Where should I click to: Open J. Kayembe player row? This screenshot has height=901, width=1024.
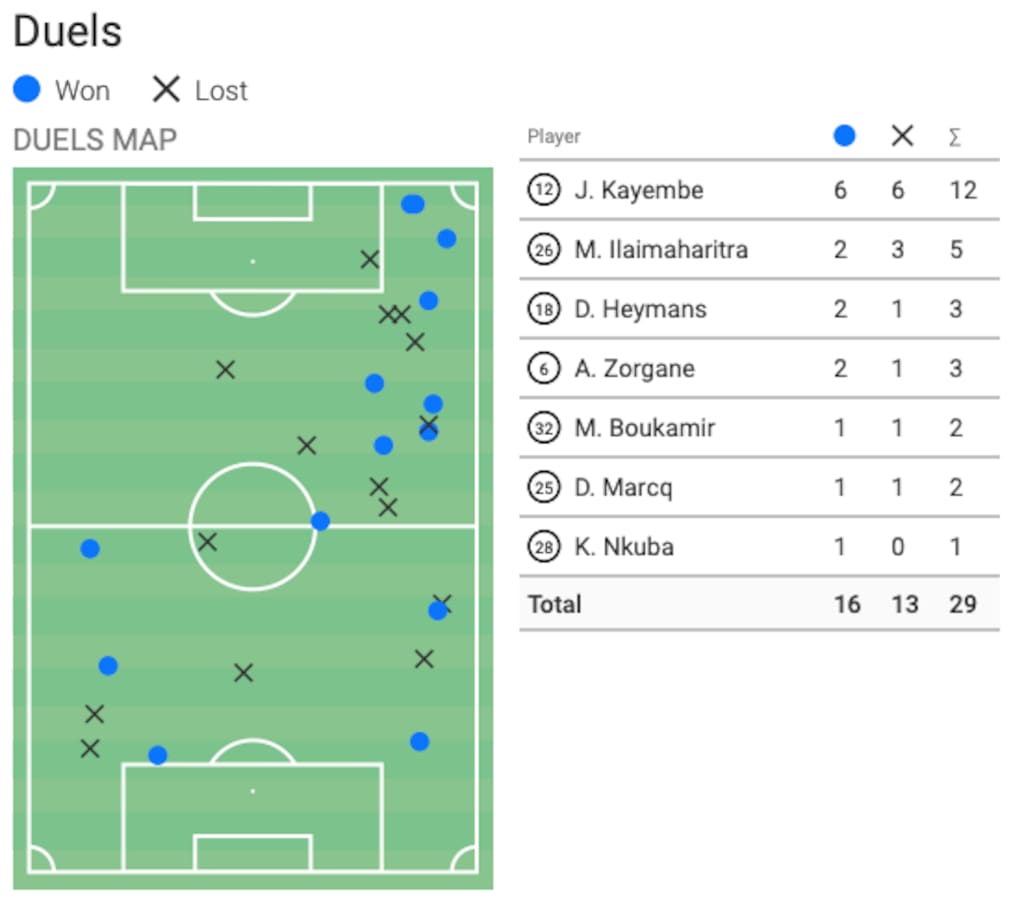coord(639,190)
